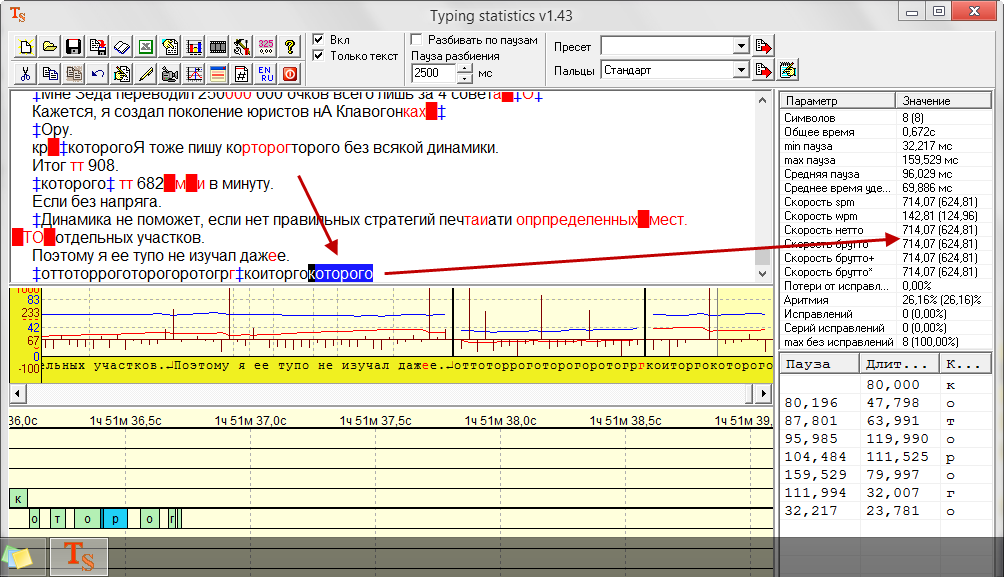Screen dimensions: 1004x577
Task: Expand the "Пальцы" Стандарт dropdown
Action: 740,70
